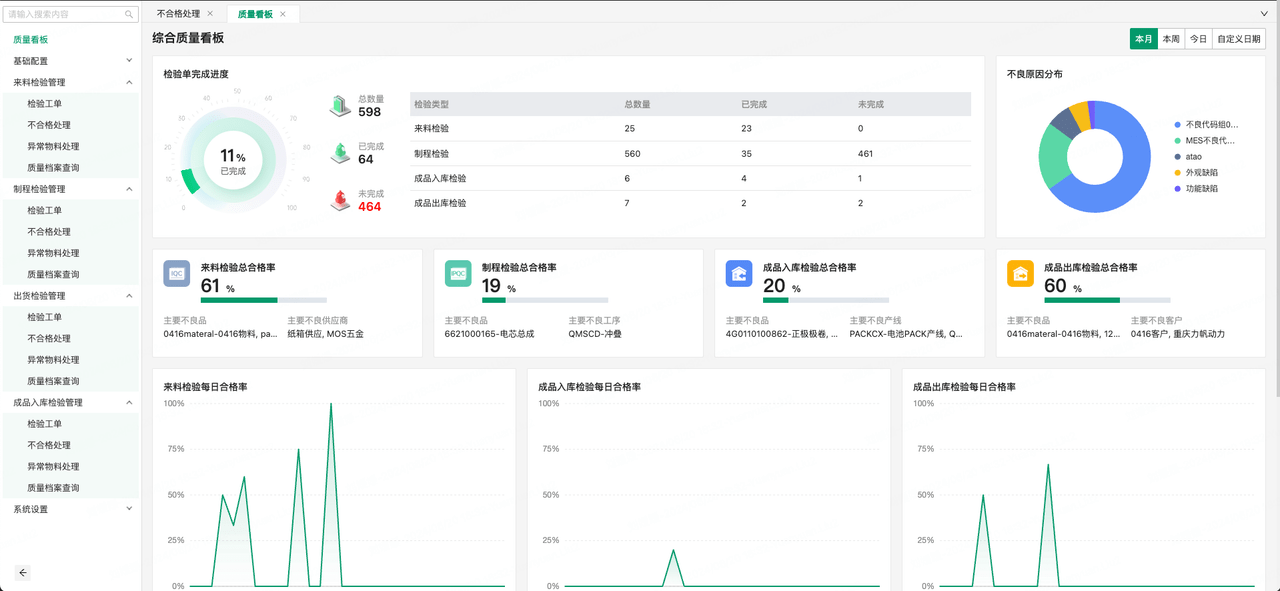
Task: Click the sidebar collapse arrow at bottom left
Action: tap(22, 573)
